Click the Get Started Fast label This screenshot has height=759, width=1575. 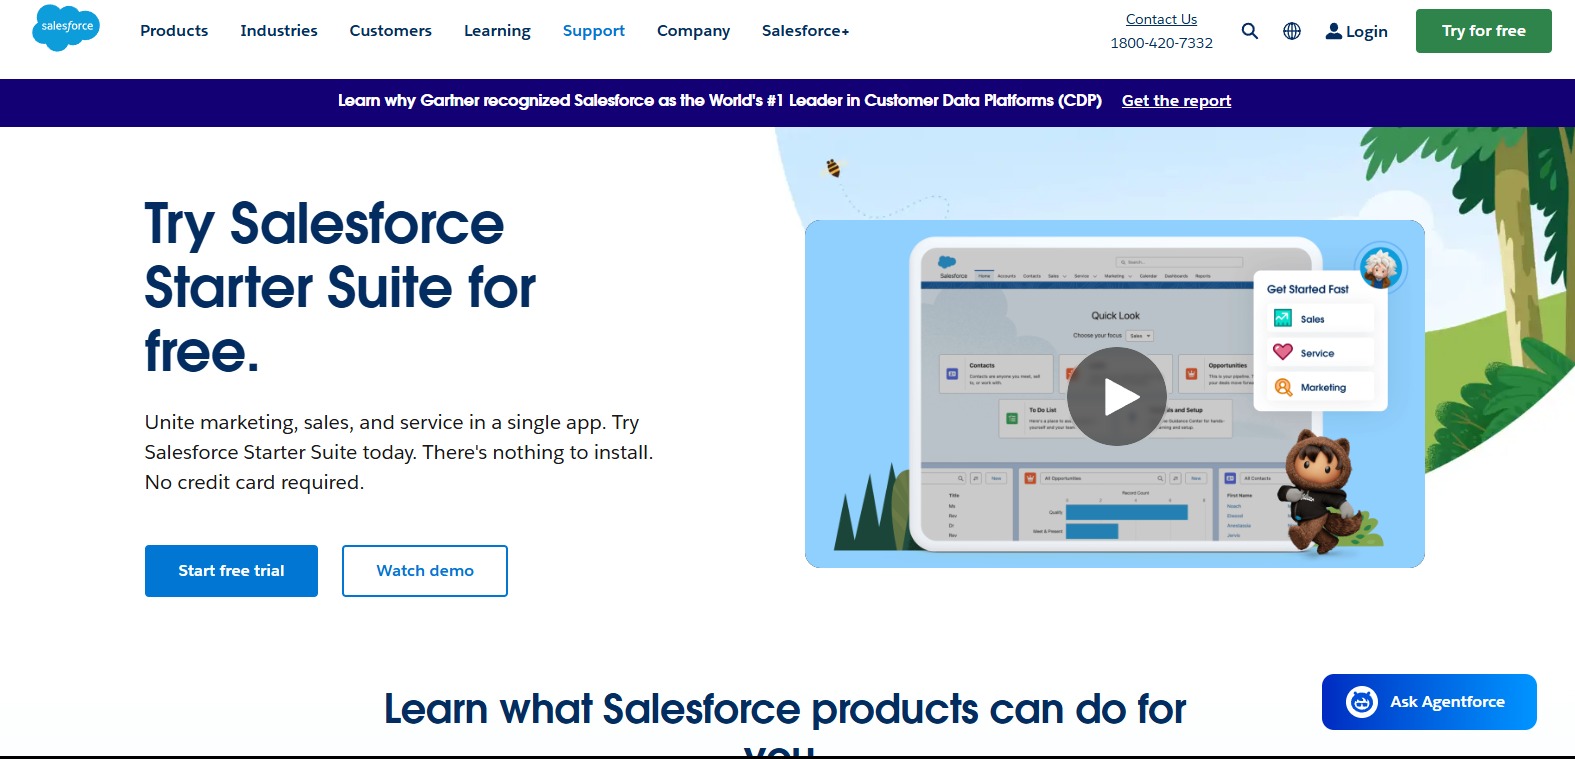click(x=1308, y=289)
